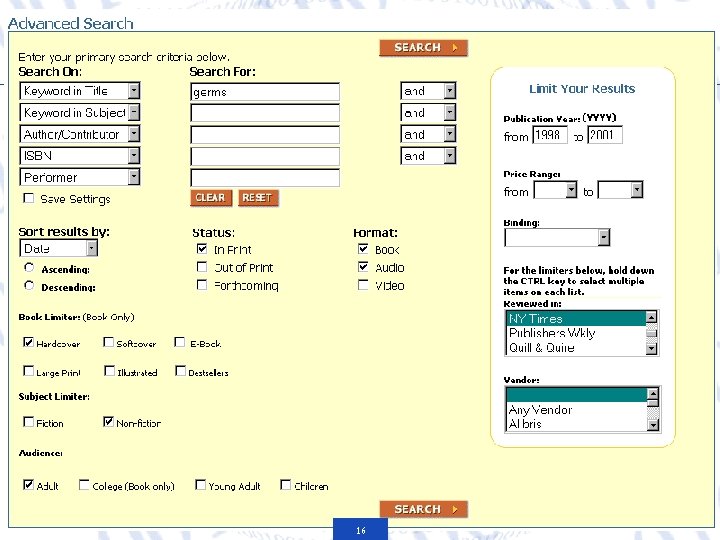
Task: Click the Performer search text field
Action: click(x=265, y=178)
